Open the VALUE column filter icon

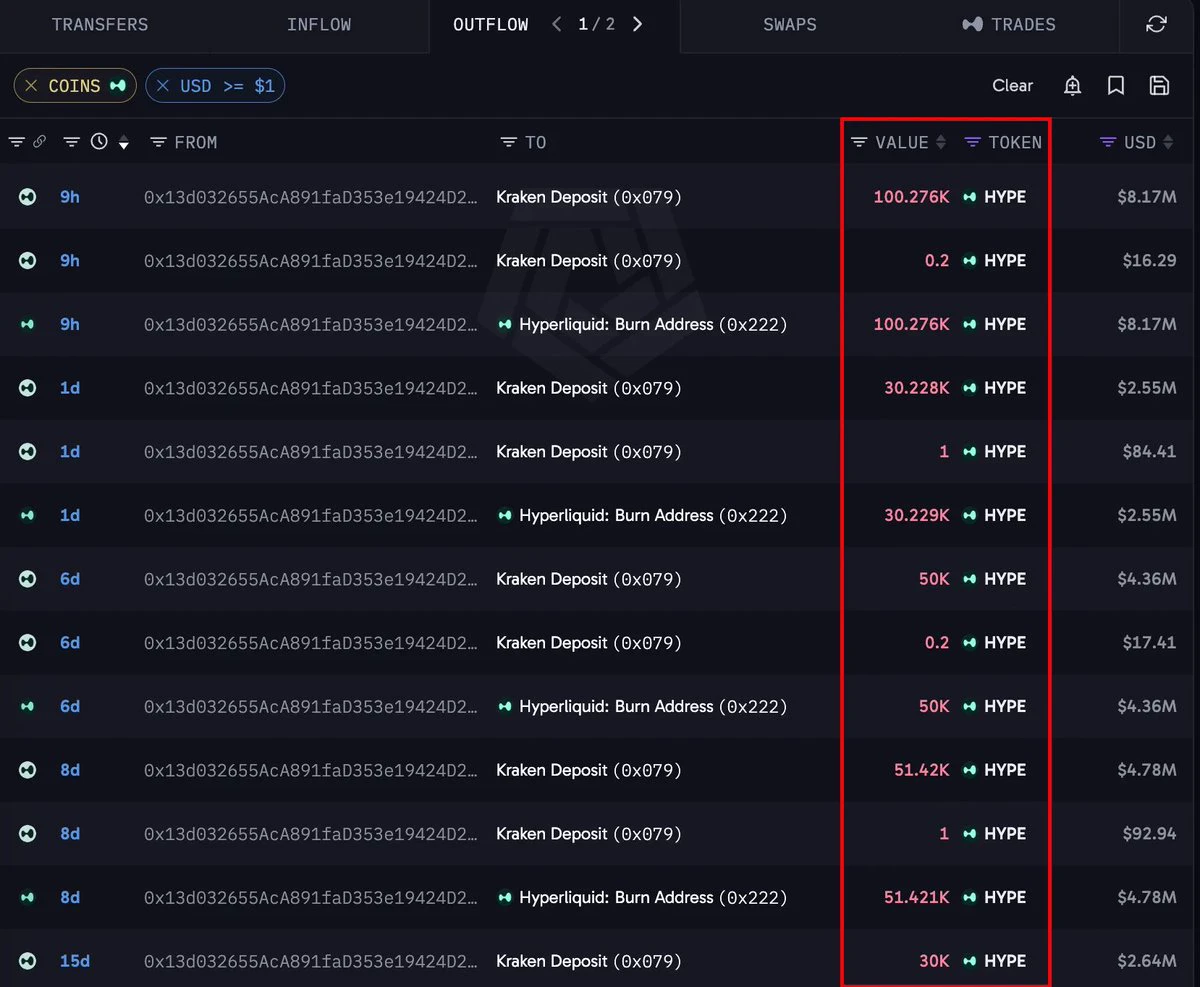[858, 142]
